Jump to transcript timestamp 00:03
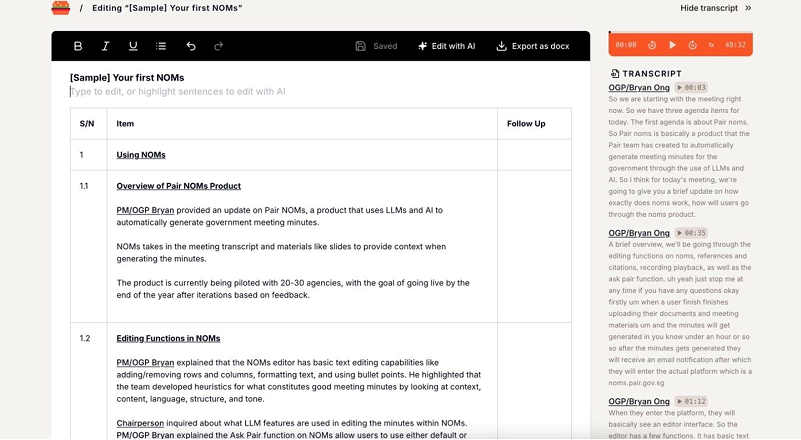Image resolution: width=801 pixels, height=440 pixels. (x=691, y=87)
